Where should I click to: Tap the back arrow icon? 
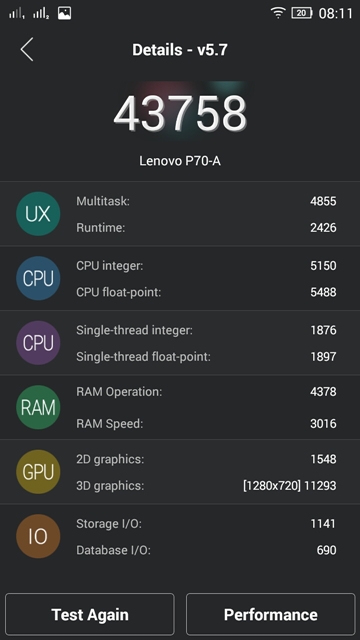(x=27, y=49)
